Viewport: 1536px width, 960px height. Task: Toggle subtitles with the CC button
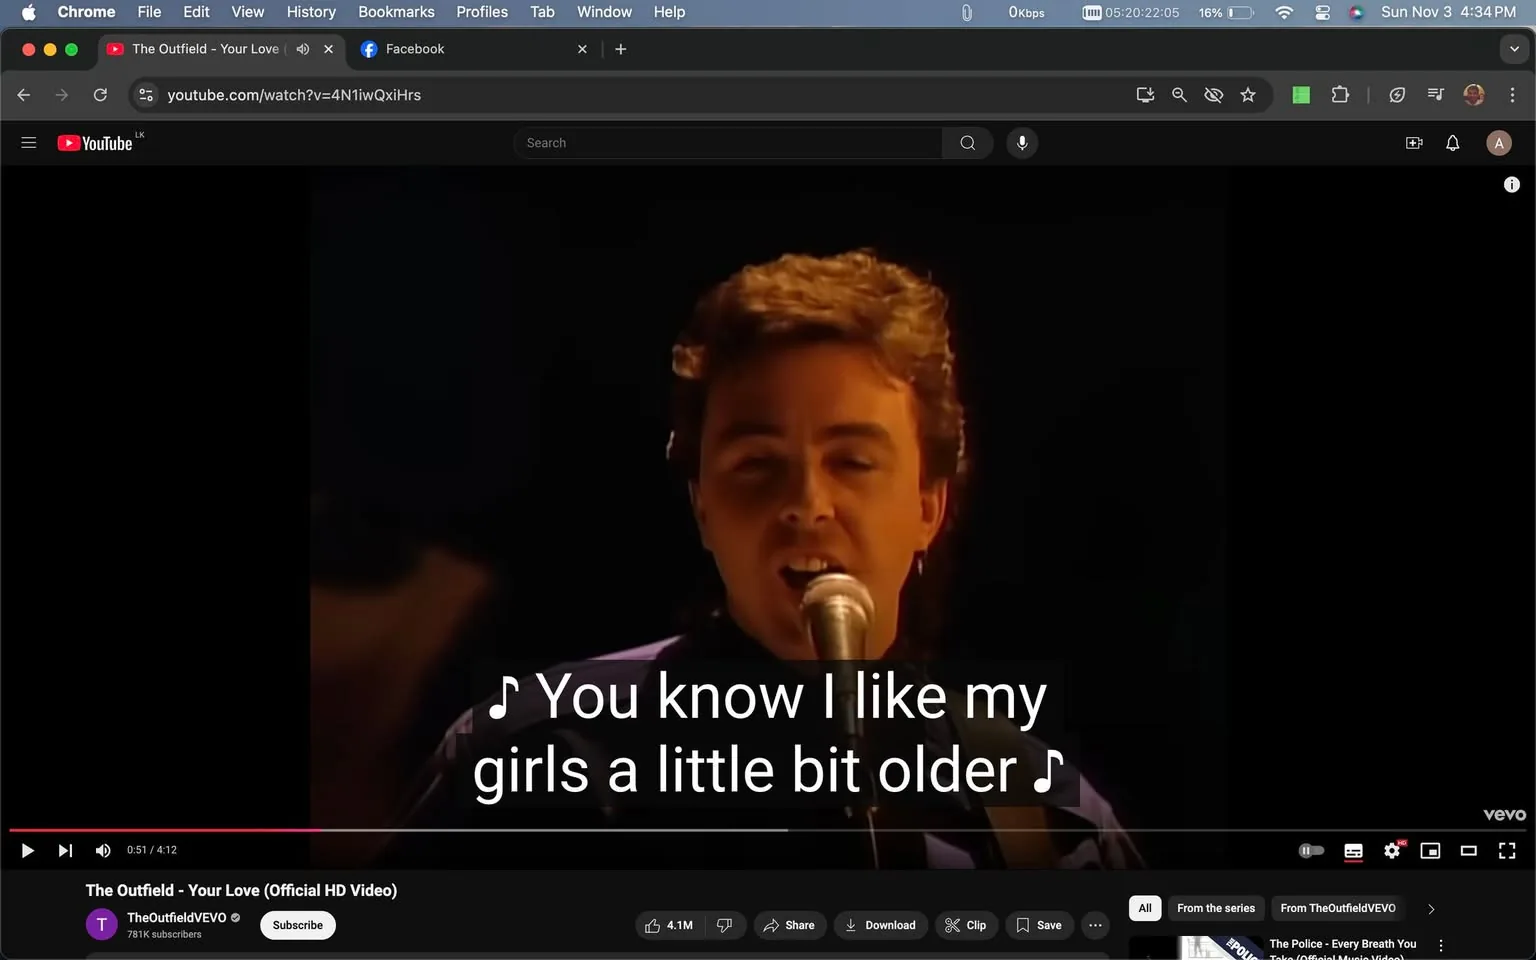click(x=1352, y=850)
